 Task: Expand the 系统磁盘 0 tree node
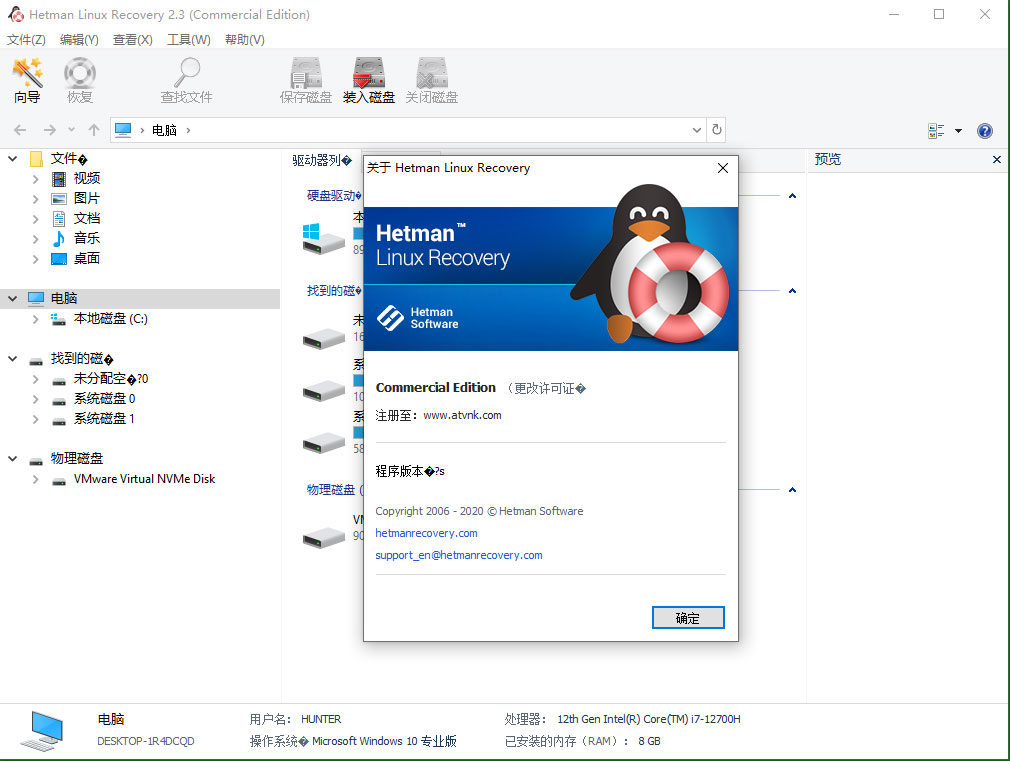[35, 399]
